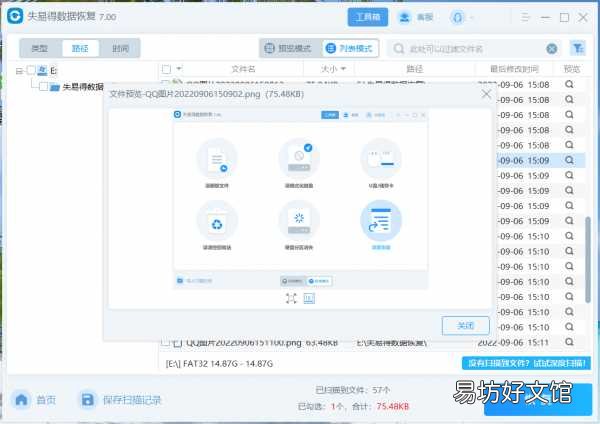Click the previewed screenshot image in the dialog
Screen dimensions: 600x424
click(300, 199)
